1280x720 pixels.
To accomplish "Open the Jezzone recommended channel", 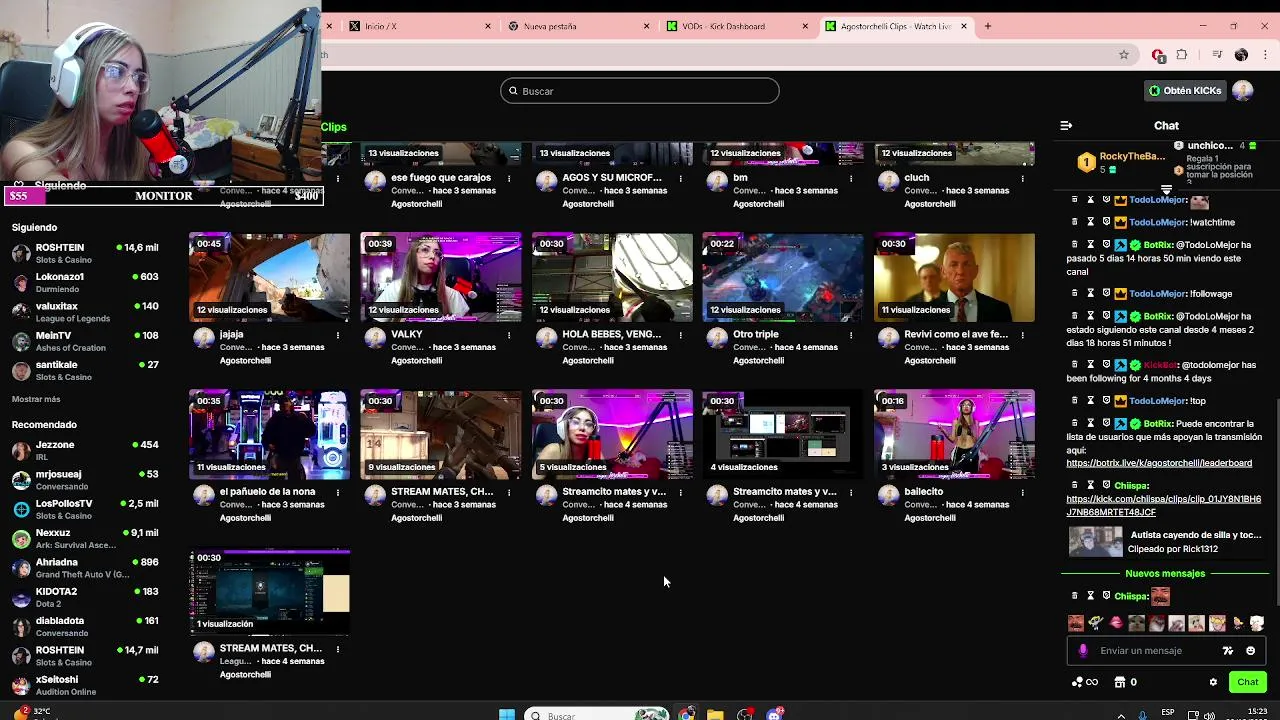I will 85,450.
